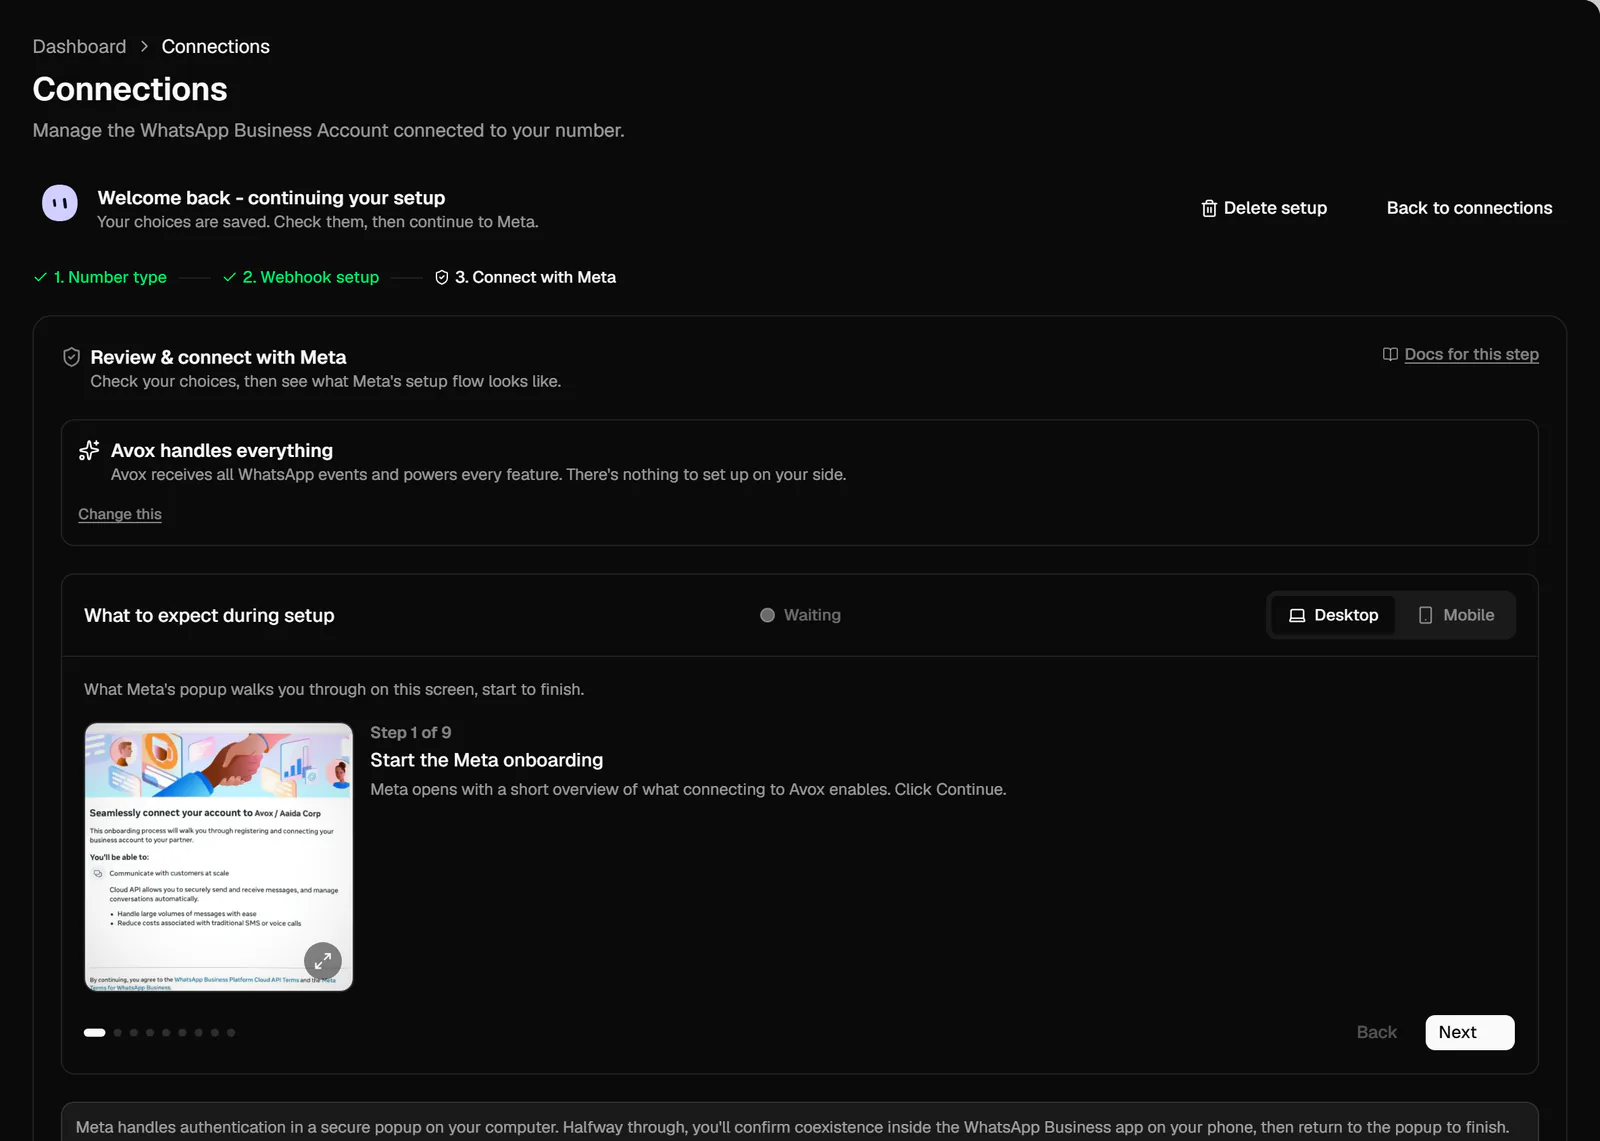Click the sparkle icon by Avox handles everything
Image resolution: width=1600 pixels, height=1141 pixels.
89,450
